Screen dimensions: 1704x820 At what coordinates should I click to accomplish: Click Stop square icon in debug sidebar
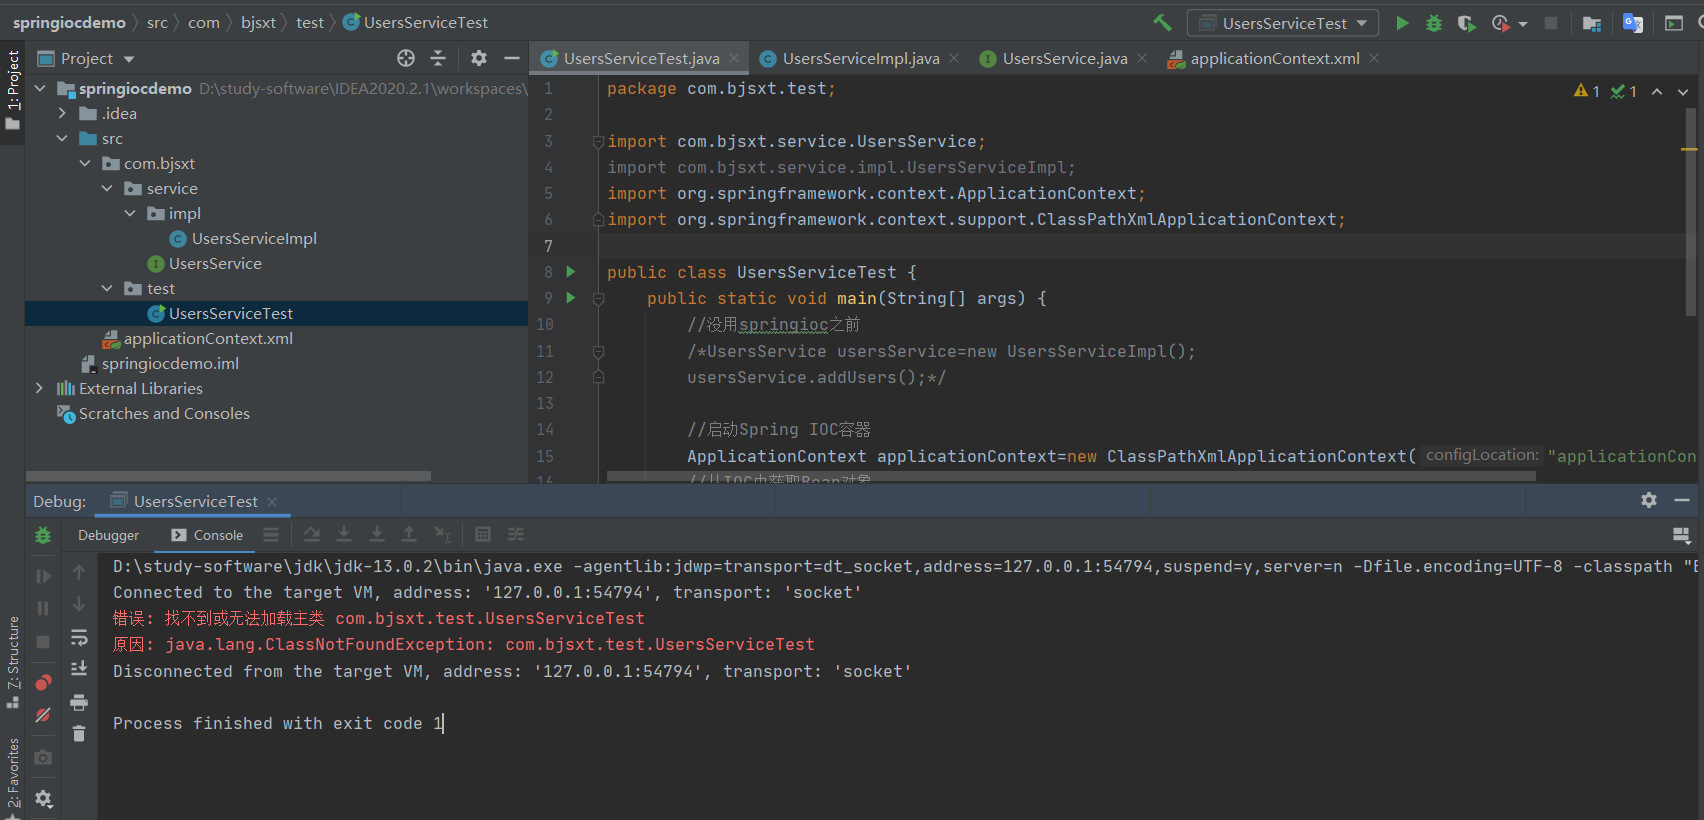43,641
